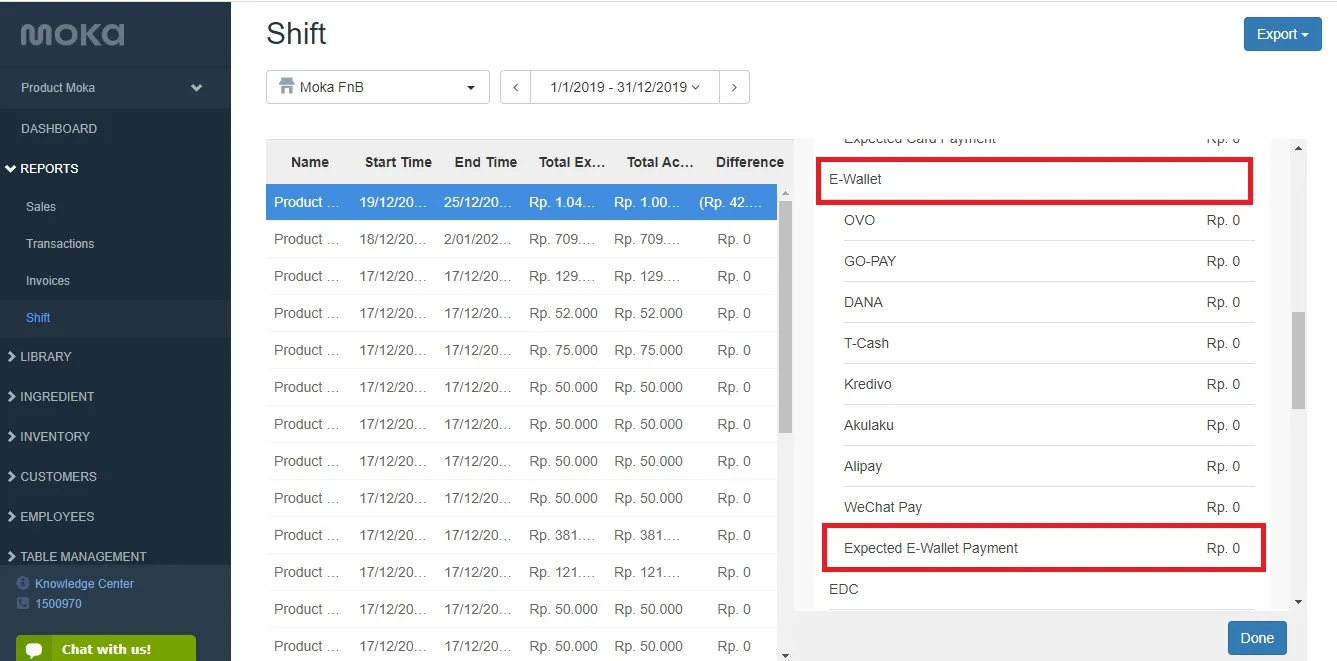Open the Export dropdown
The height and width of the screenshot is (661, 1337).
coord(1283,34)
